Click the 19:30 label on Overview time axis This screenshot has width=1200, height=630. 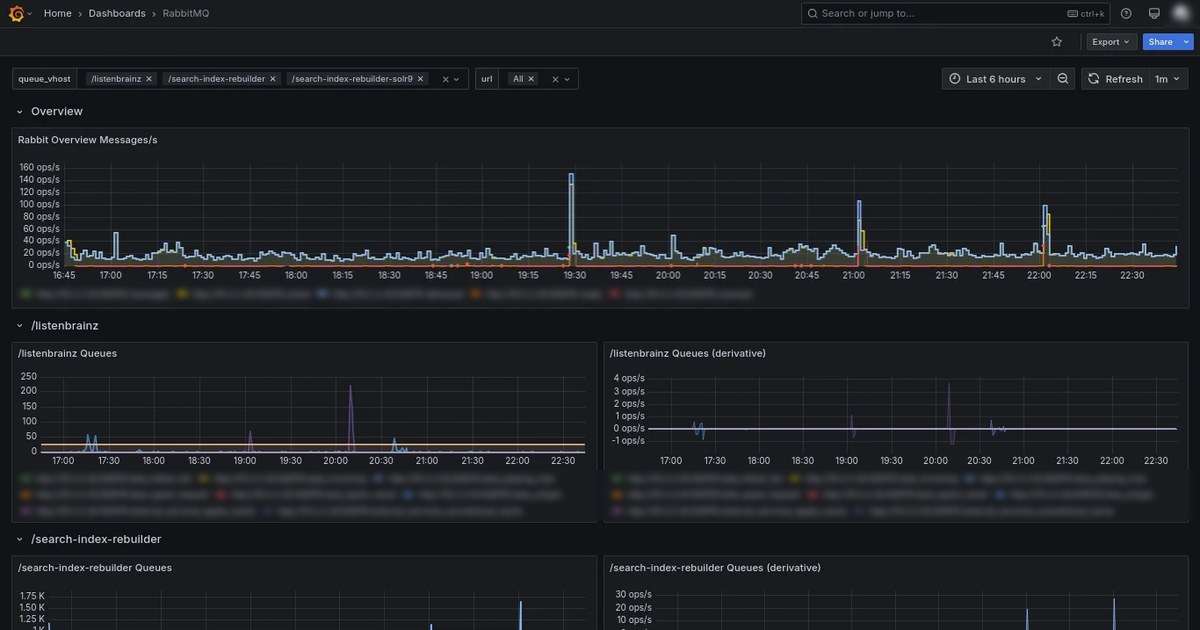(575, 275)
